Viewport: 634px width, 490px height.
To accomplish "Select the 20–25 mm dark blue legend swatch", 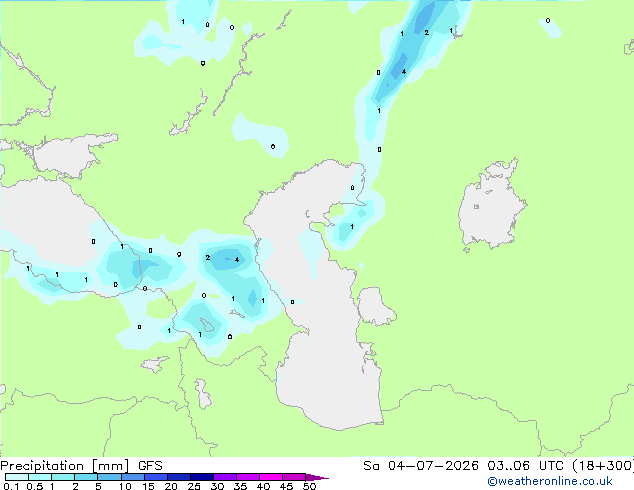I will pos(178,477).
